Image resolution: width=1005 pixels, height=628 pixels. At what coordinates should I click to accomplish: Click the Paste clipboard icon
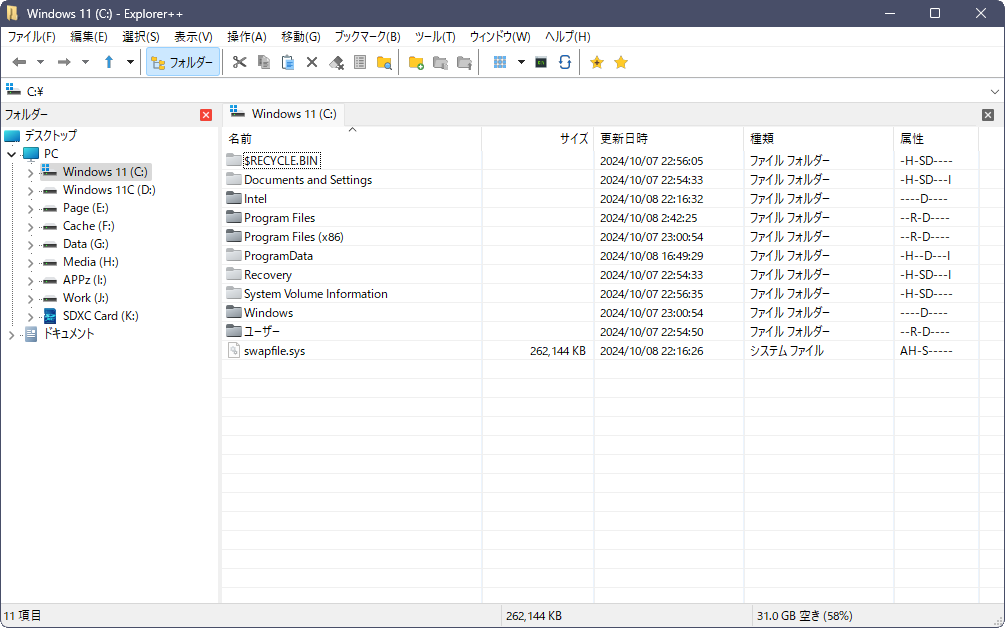coord(288,62)
